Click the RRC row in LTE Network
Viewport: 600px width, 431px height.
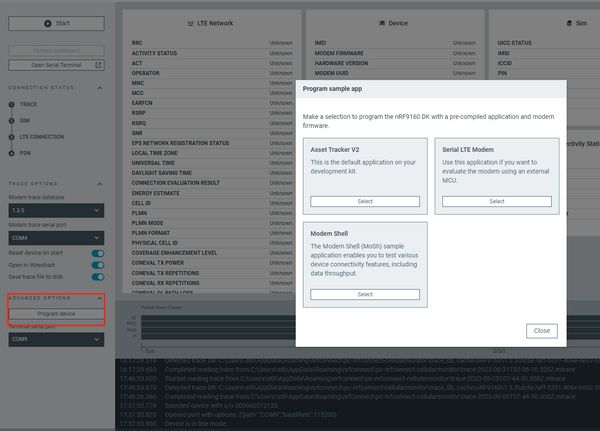(x=212, y=43)
